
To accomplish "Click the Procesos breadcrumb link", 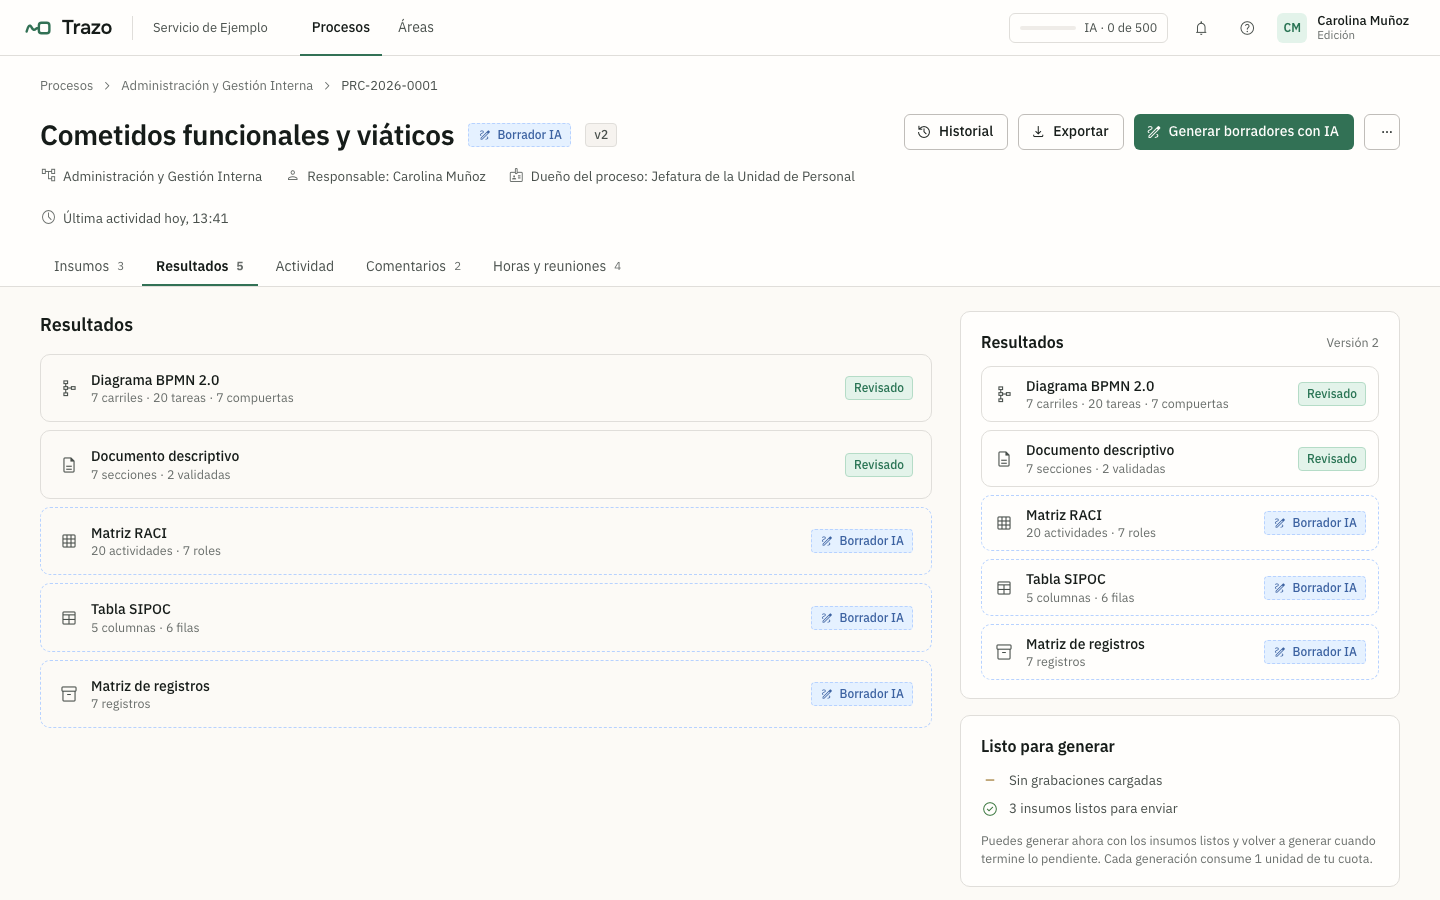I will pyautogui.click(x=66, y=86).
